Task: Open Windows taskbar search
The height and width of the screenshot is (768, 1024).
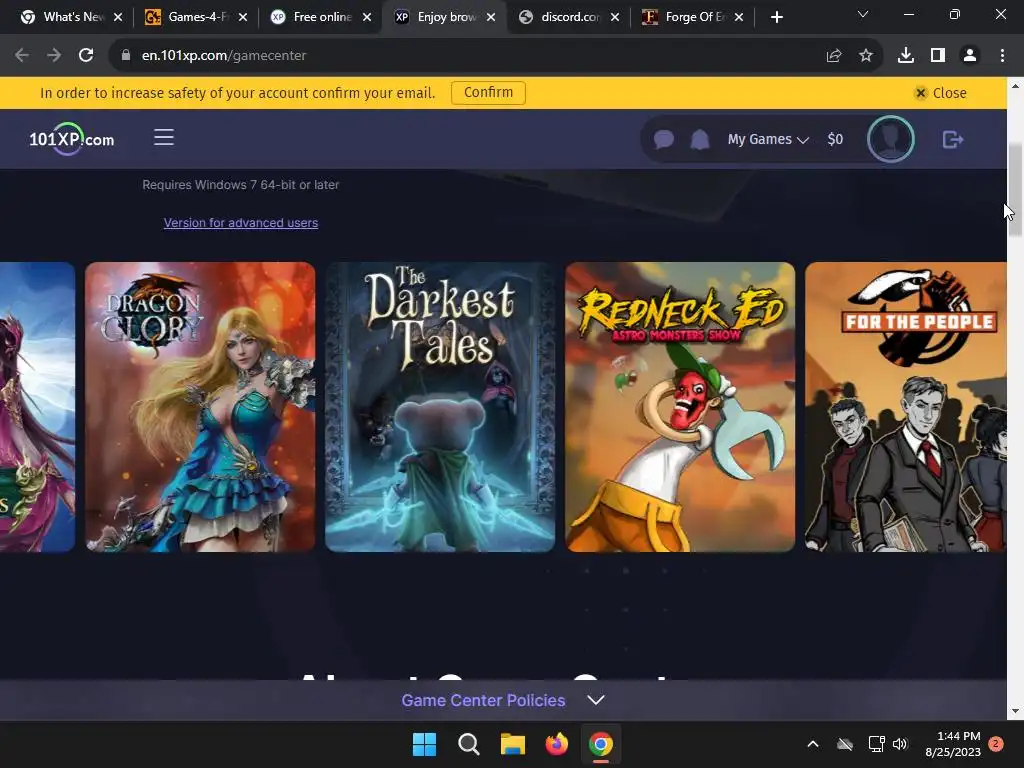Action: click(468, 744)
